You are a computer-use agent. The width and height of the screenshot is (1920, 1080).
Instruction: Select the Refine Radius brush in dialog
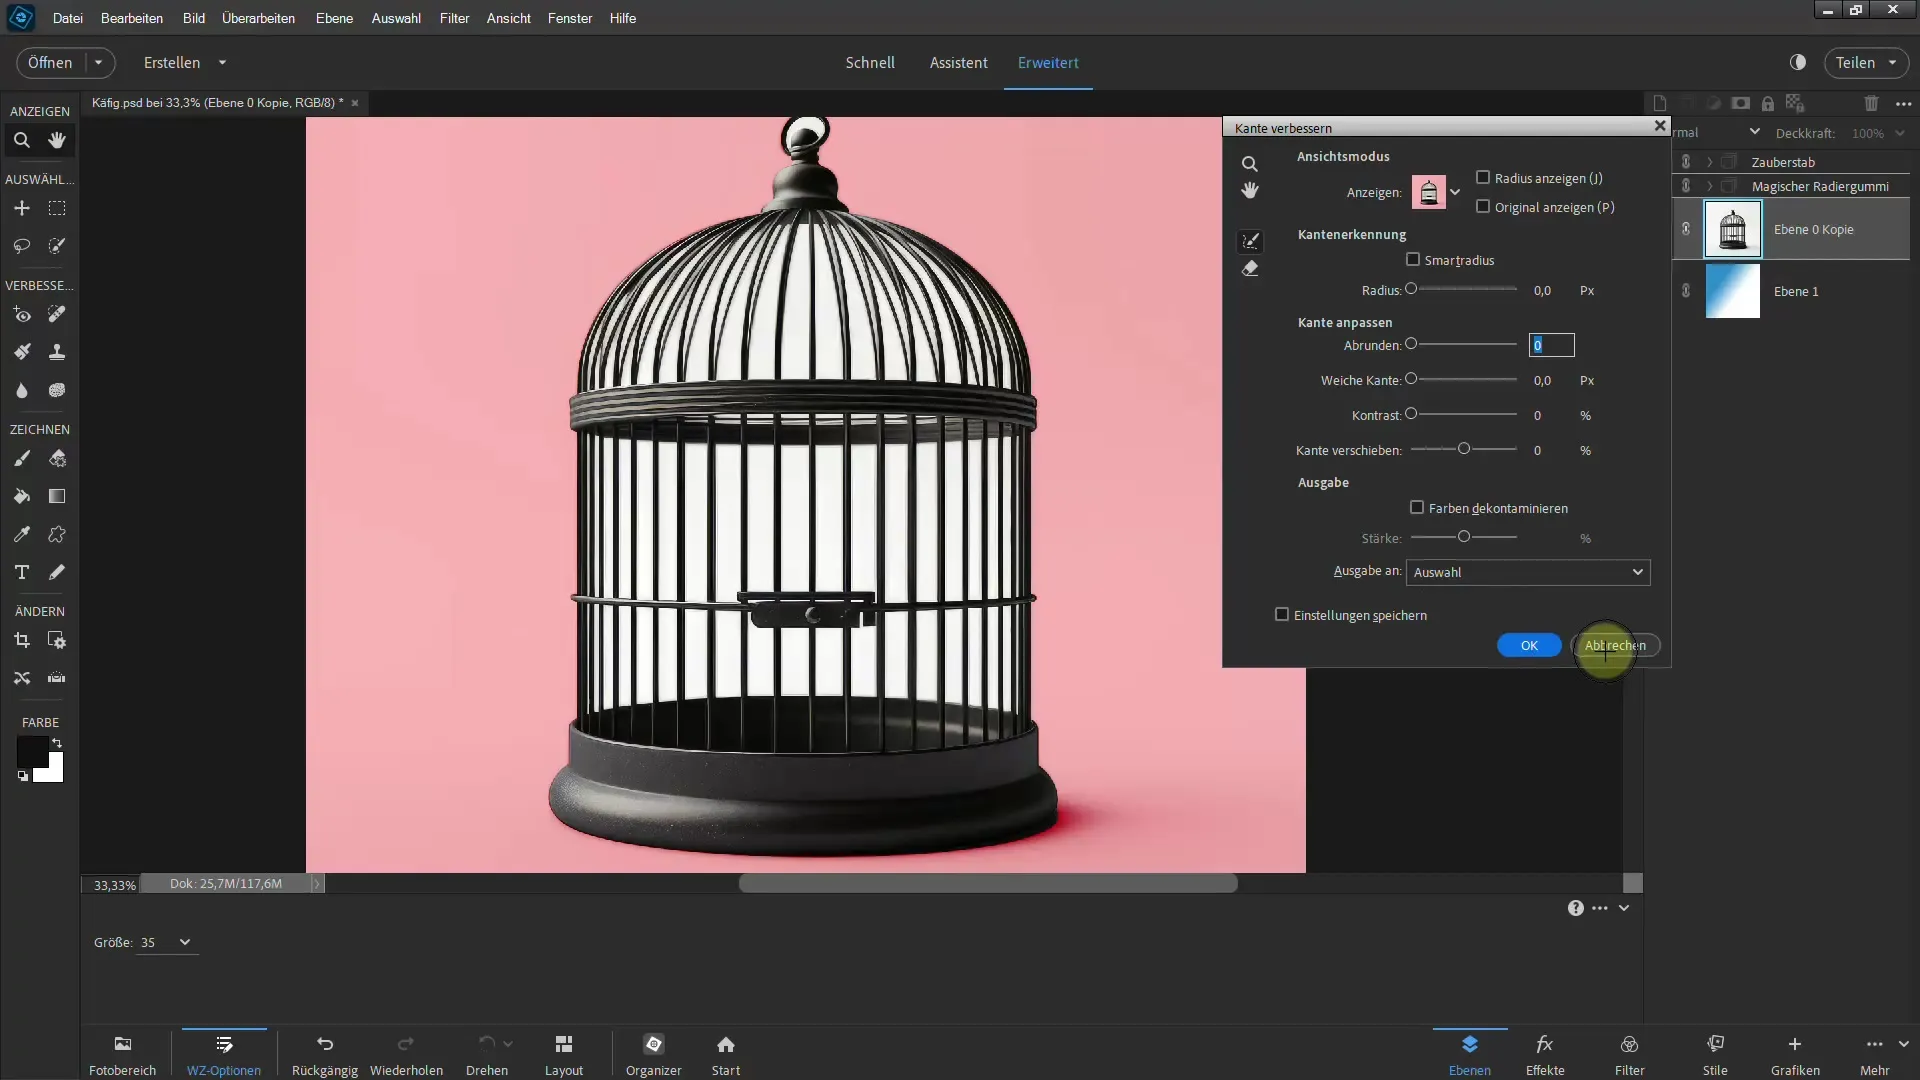tap(1250, 241)
